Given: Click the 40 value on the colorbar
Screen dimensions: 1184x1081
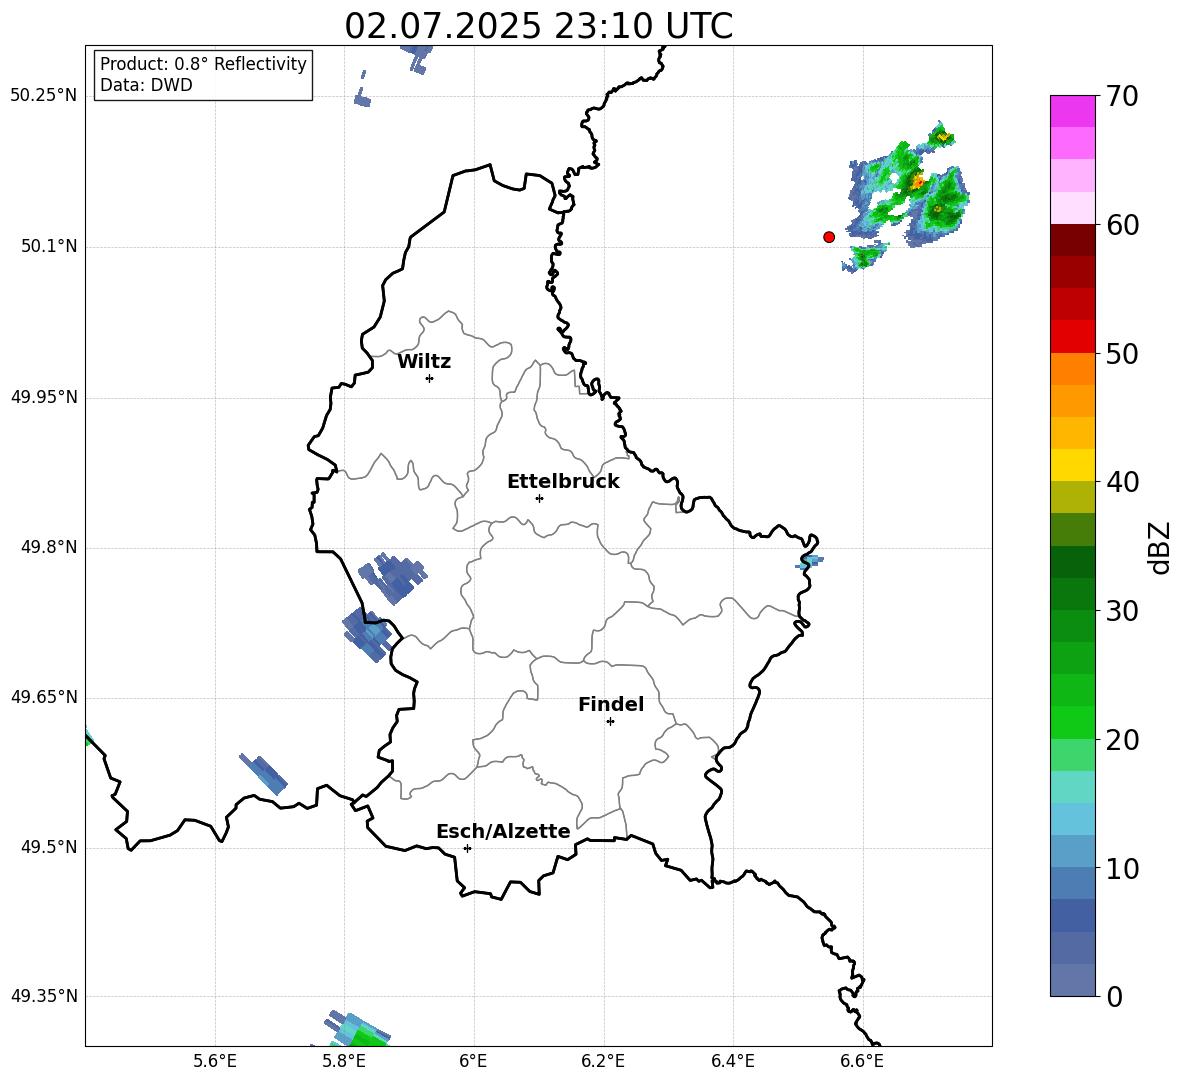Looking at the screenshot, I should tap(1122, 482).
